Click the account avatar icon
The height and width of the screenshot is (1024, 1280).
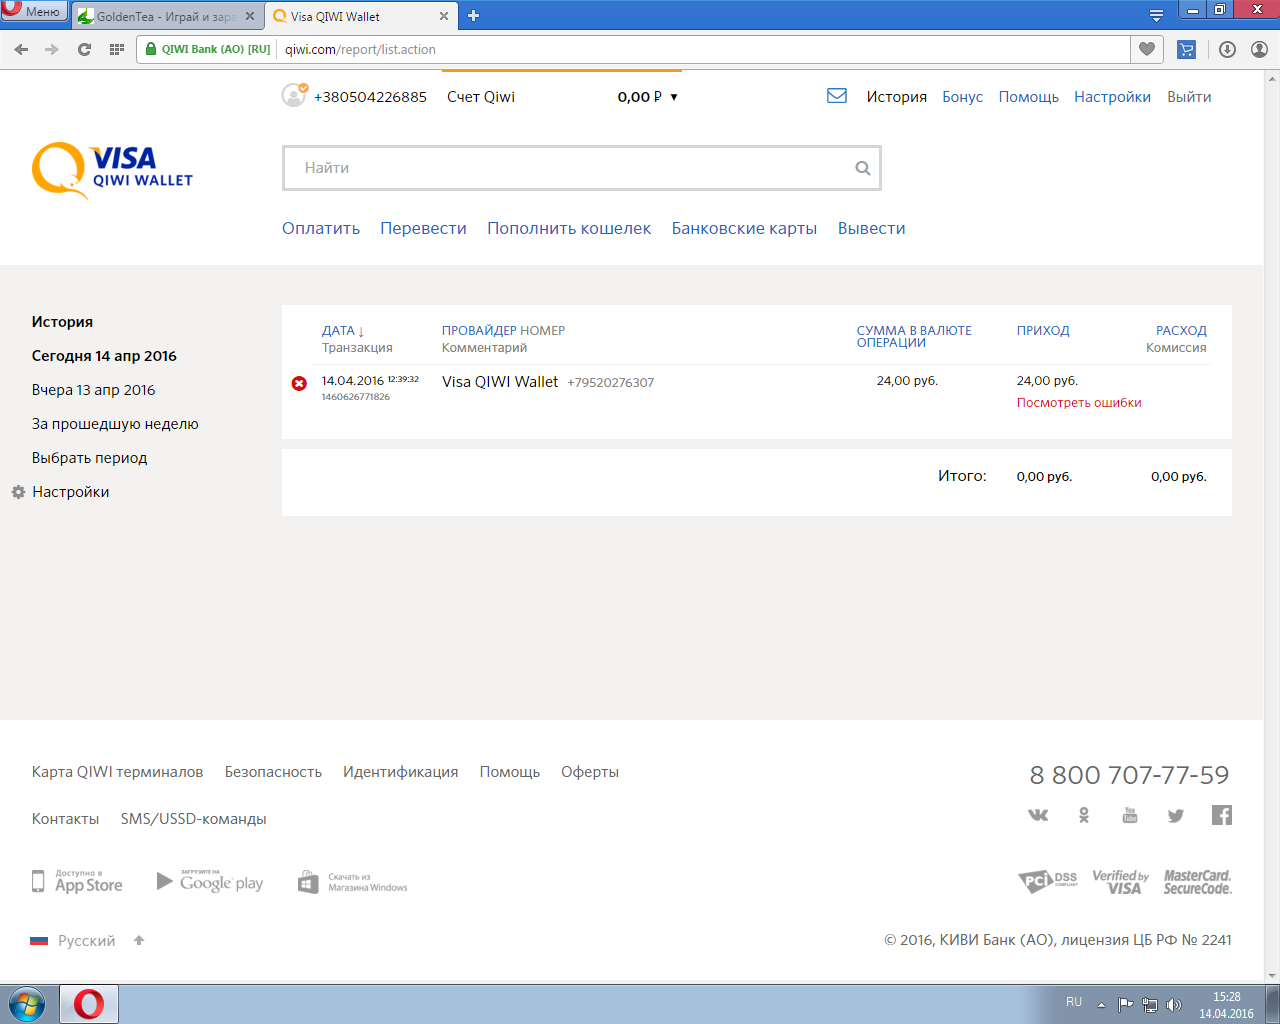click(x=294, y=95)
